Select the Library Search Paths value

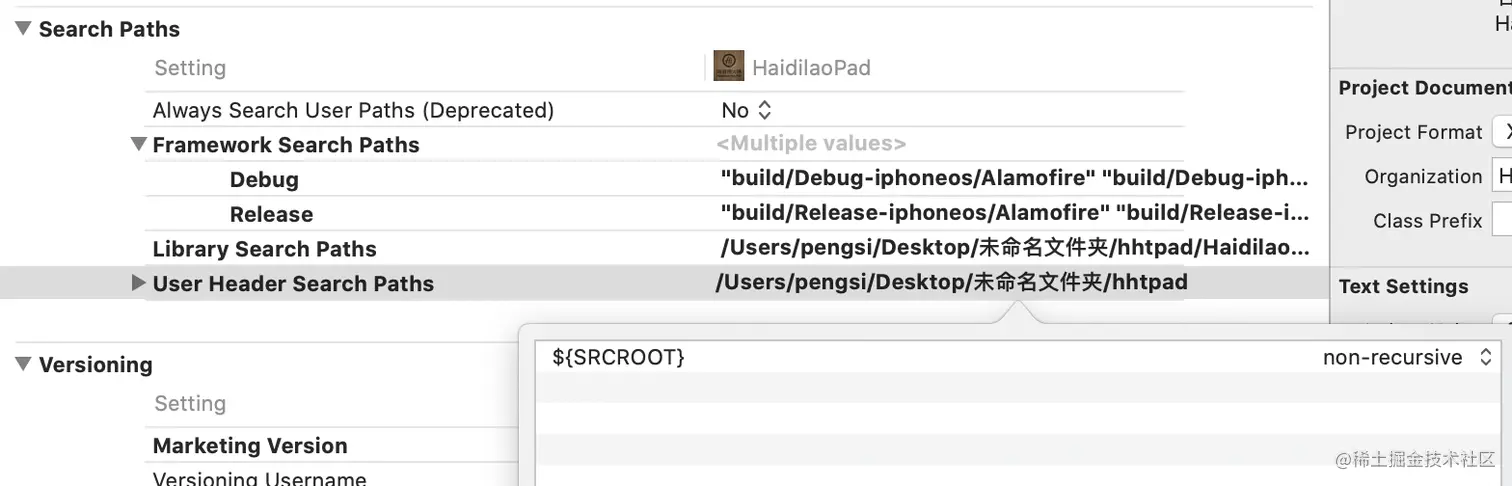pyautogui.click(x=1014, y=248)
